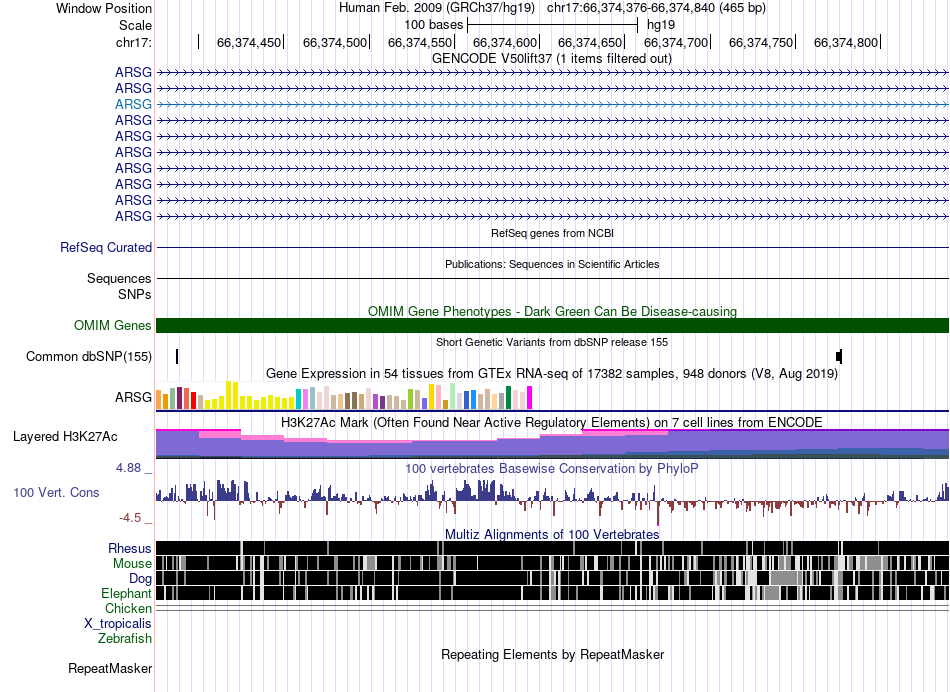Click the dark green OMIM Genes bar
The height and width of the screenshot is (692, 950).
(552, 325)
